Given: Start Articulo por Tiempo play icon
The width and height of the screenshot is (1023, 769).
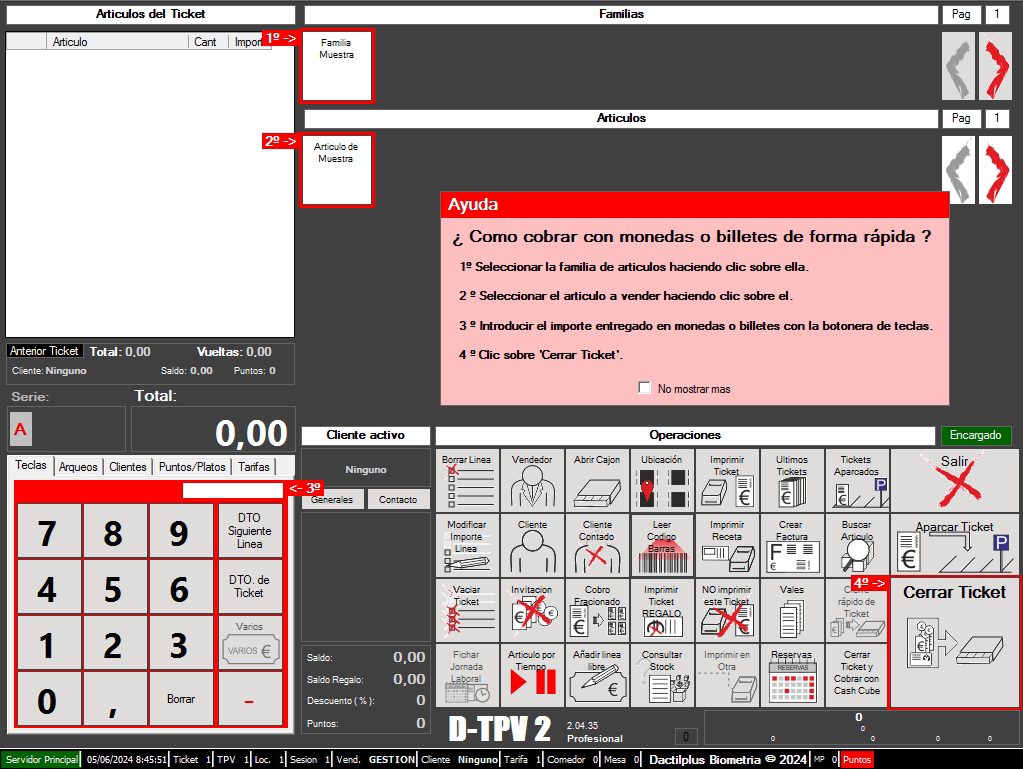Looking at the screenshot, I should click(x=532, y=676).
